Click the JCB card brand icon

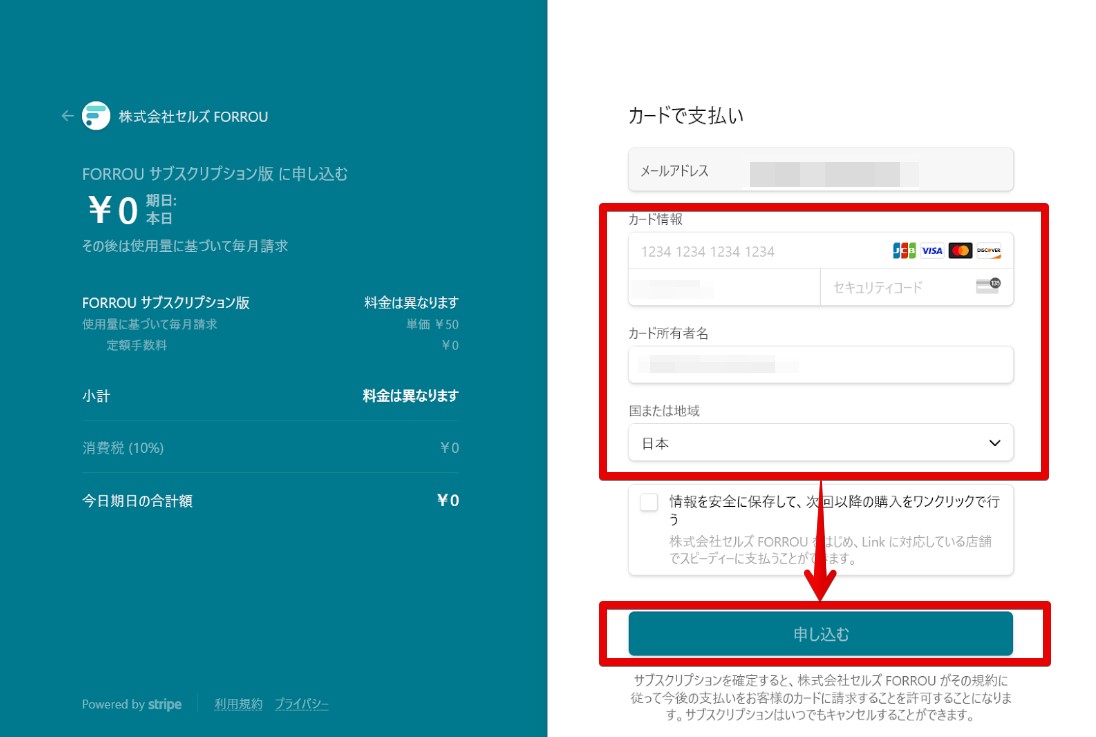tap(904, 250)
